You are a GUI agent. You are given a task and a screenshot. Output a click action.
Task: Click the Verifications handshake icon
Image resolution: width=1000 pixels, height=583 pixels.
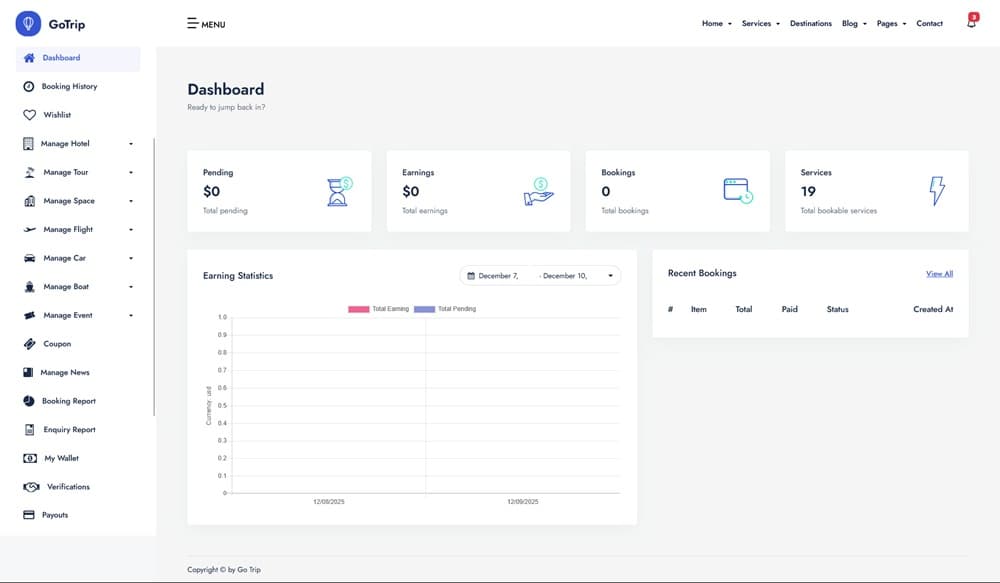29,487
